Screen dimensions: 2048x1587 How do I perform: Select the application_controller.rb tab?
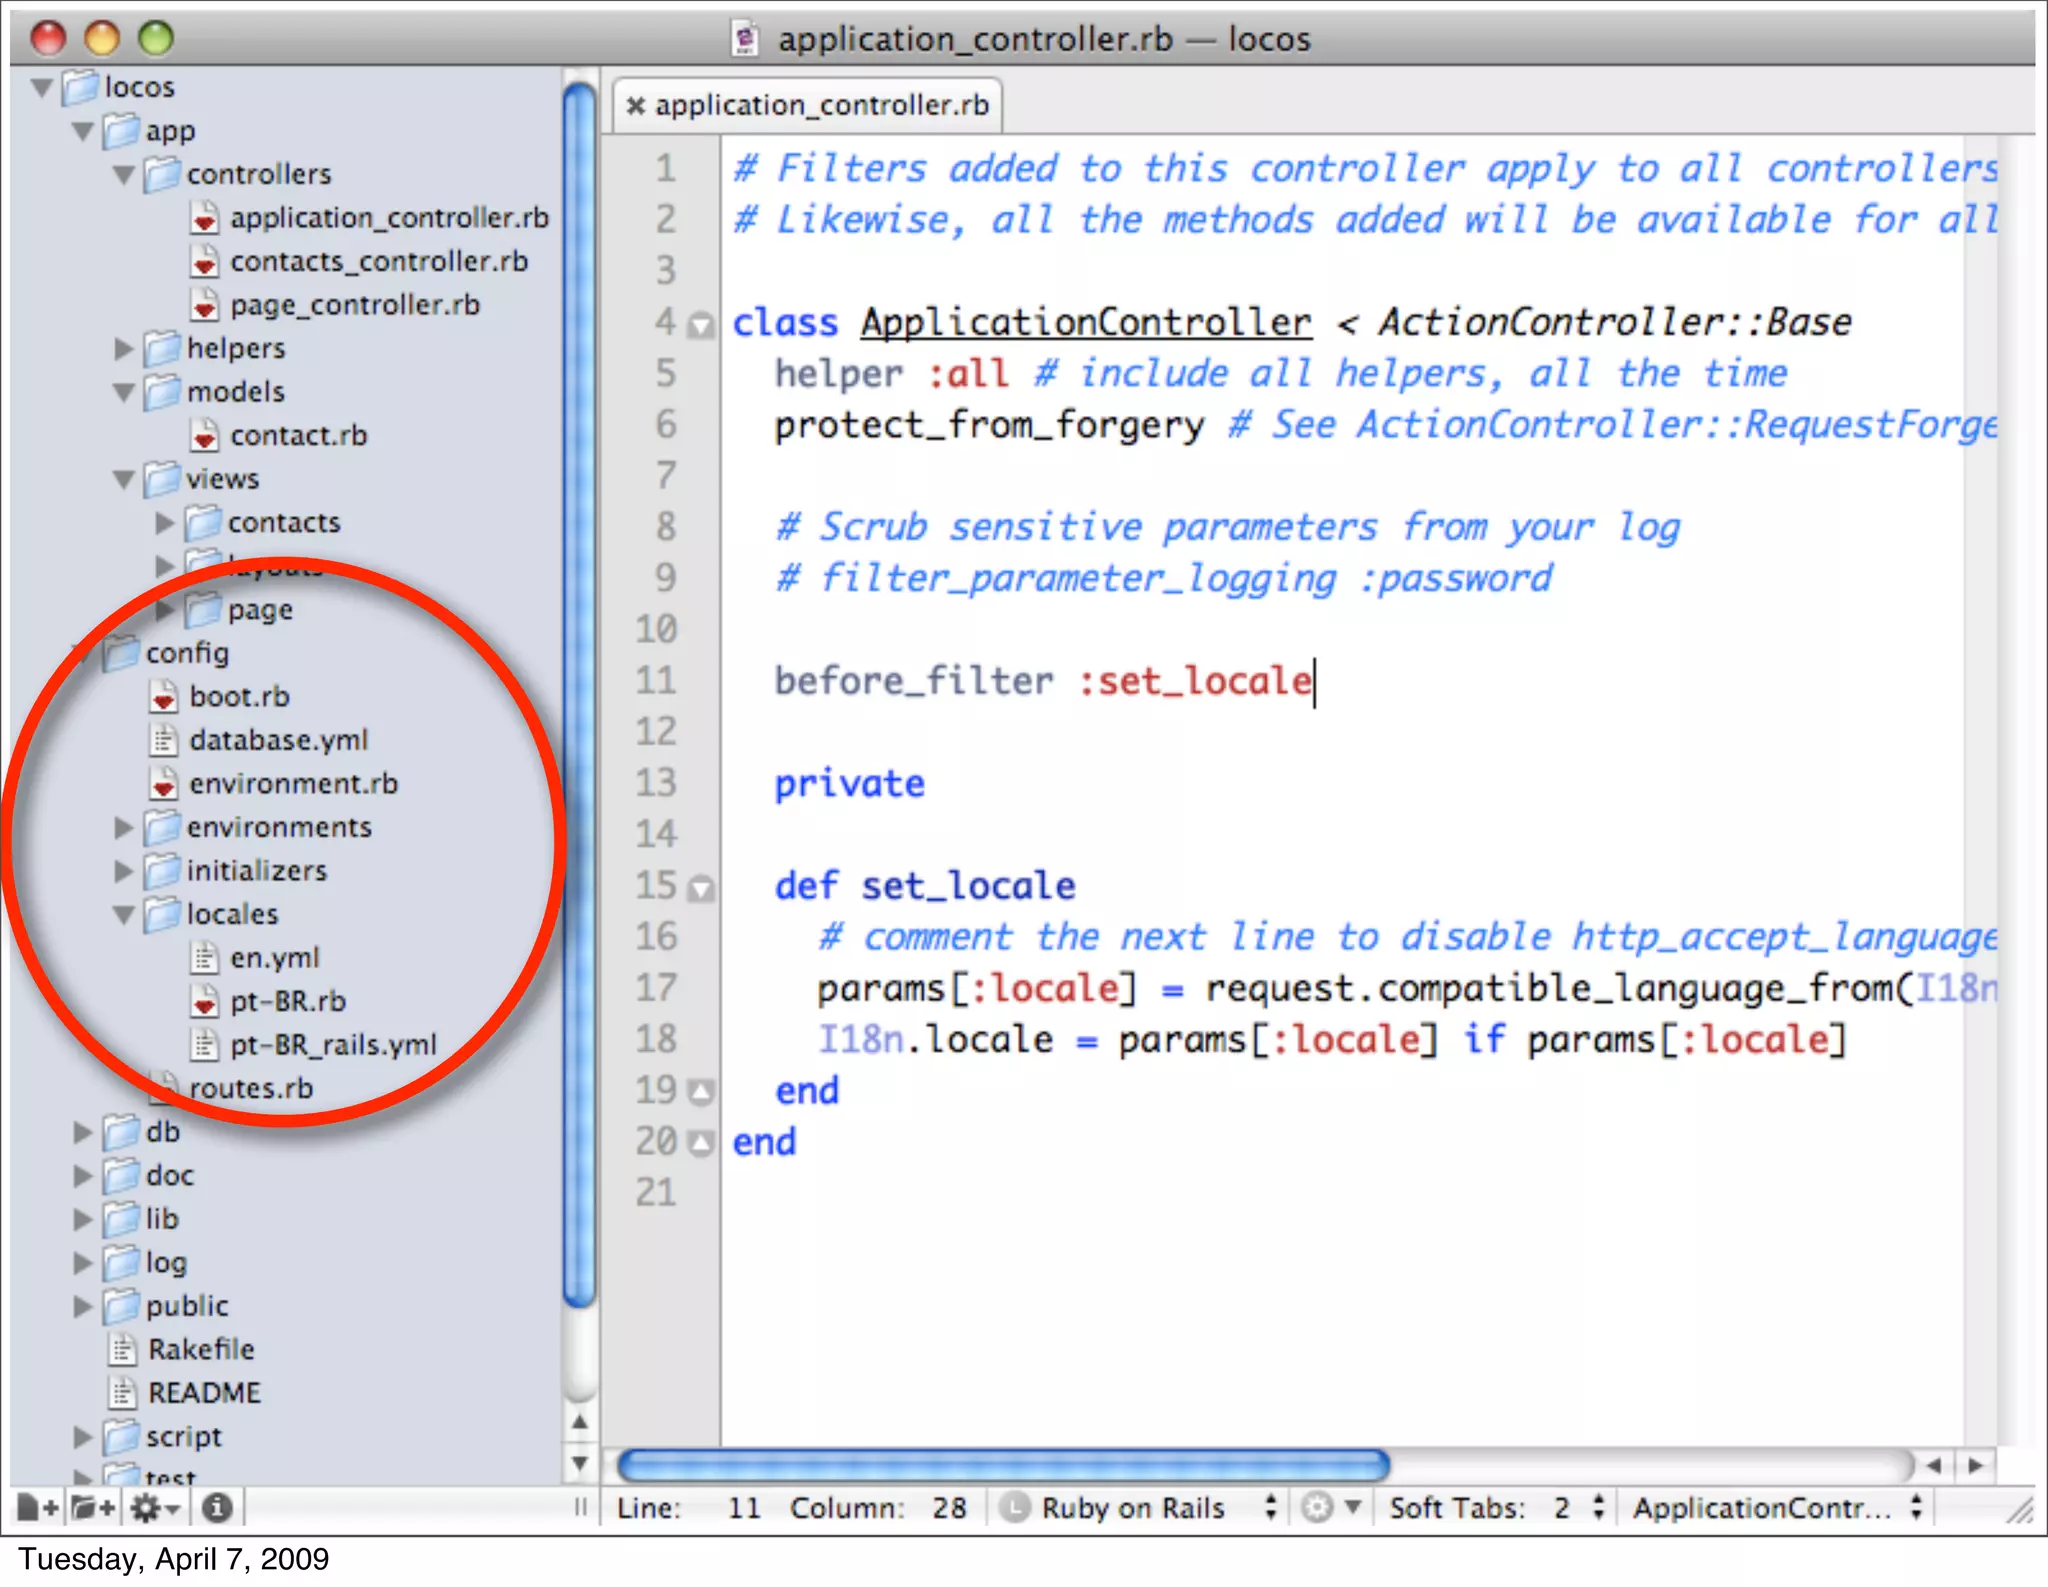point(820,106)
